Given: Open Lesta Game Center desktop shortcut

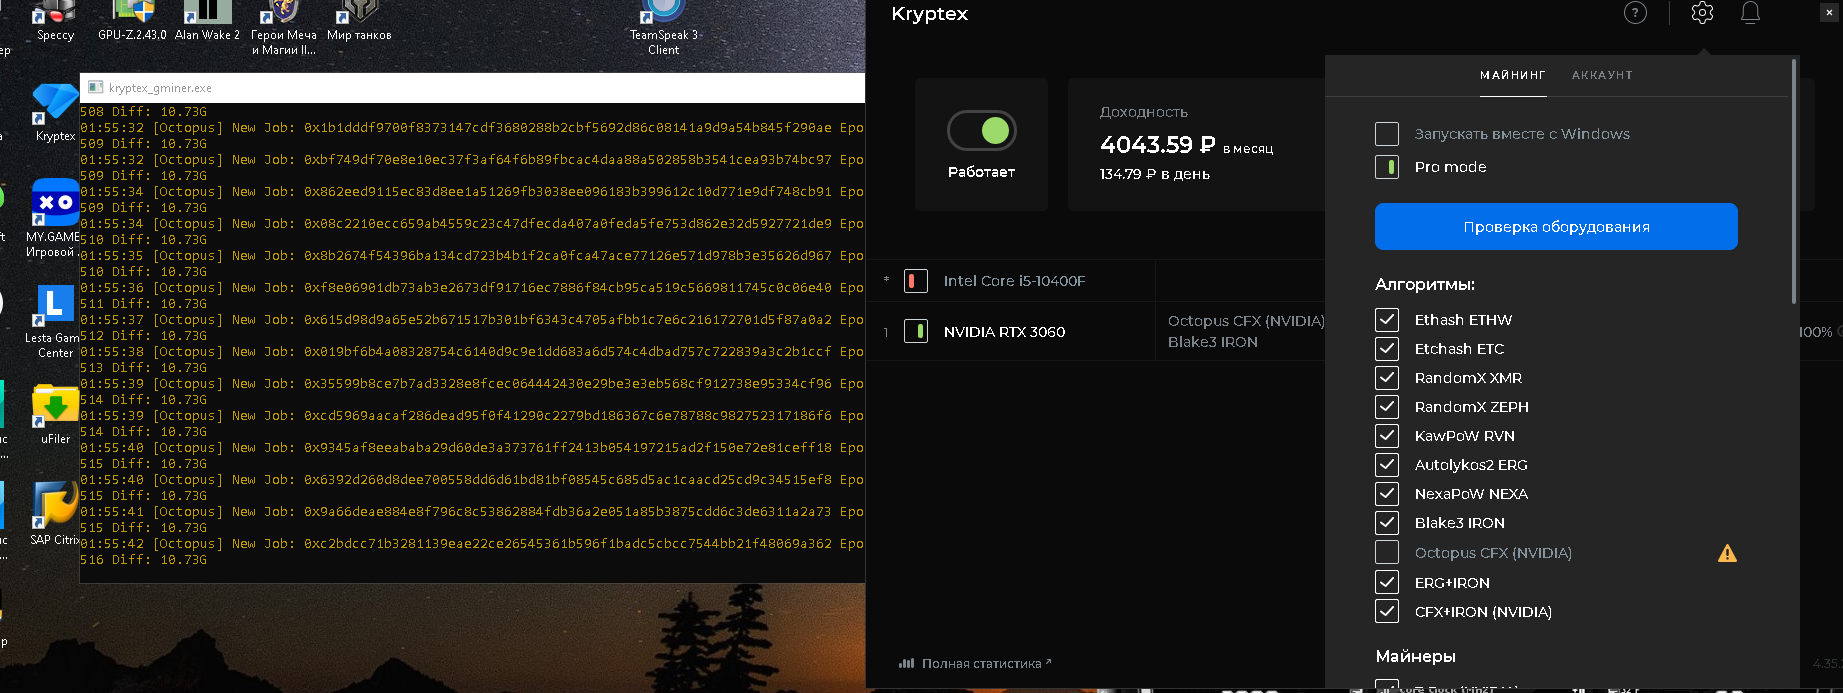Looking at the screenshot, I should pos(53,321).
